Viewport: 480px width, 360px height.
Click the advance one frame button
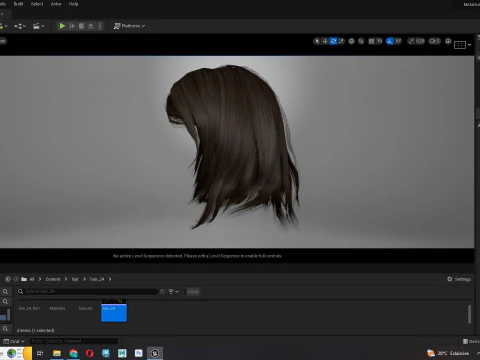tap(72, 26)
